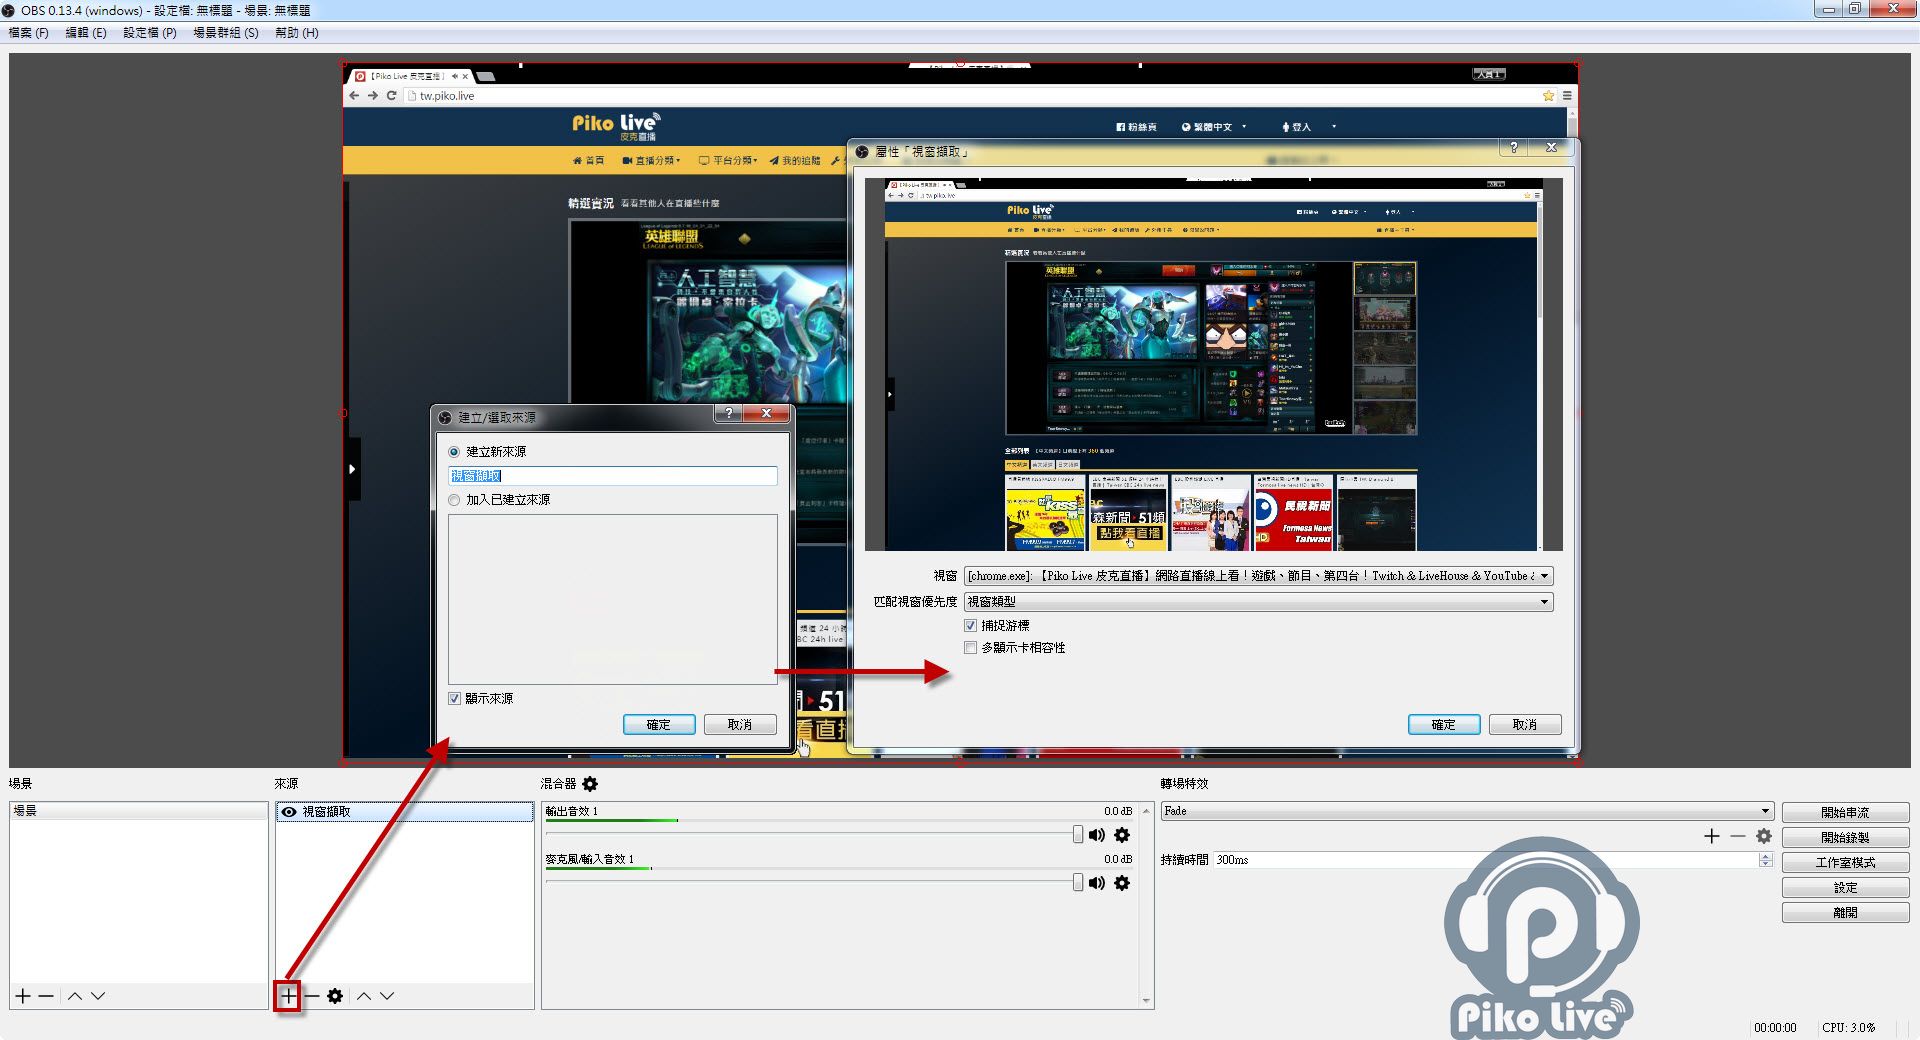Click 輸出音效 1 volume slider handle
The image size is (1920, 1040).
1077,834
